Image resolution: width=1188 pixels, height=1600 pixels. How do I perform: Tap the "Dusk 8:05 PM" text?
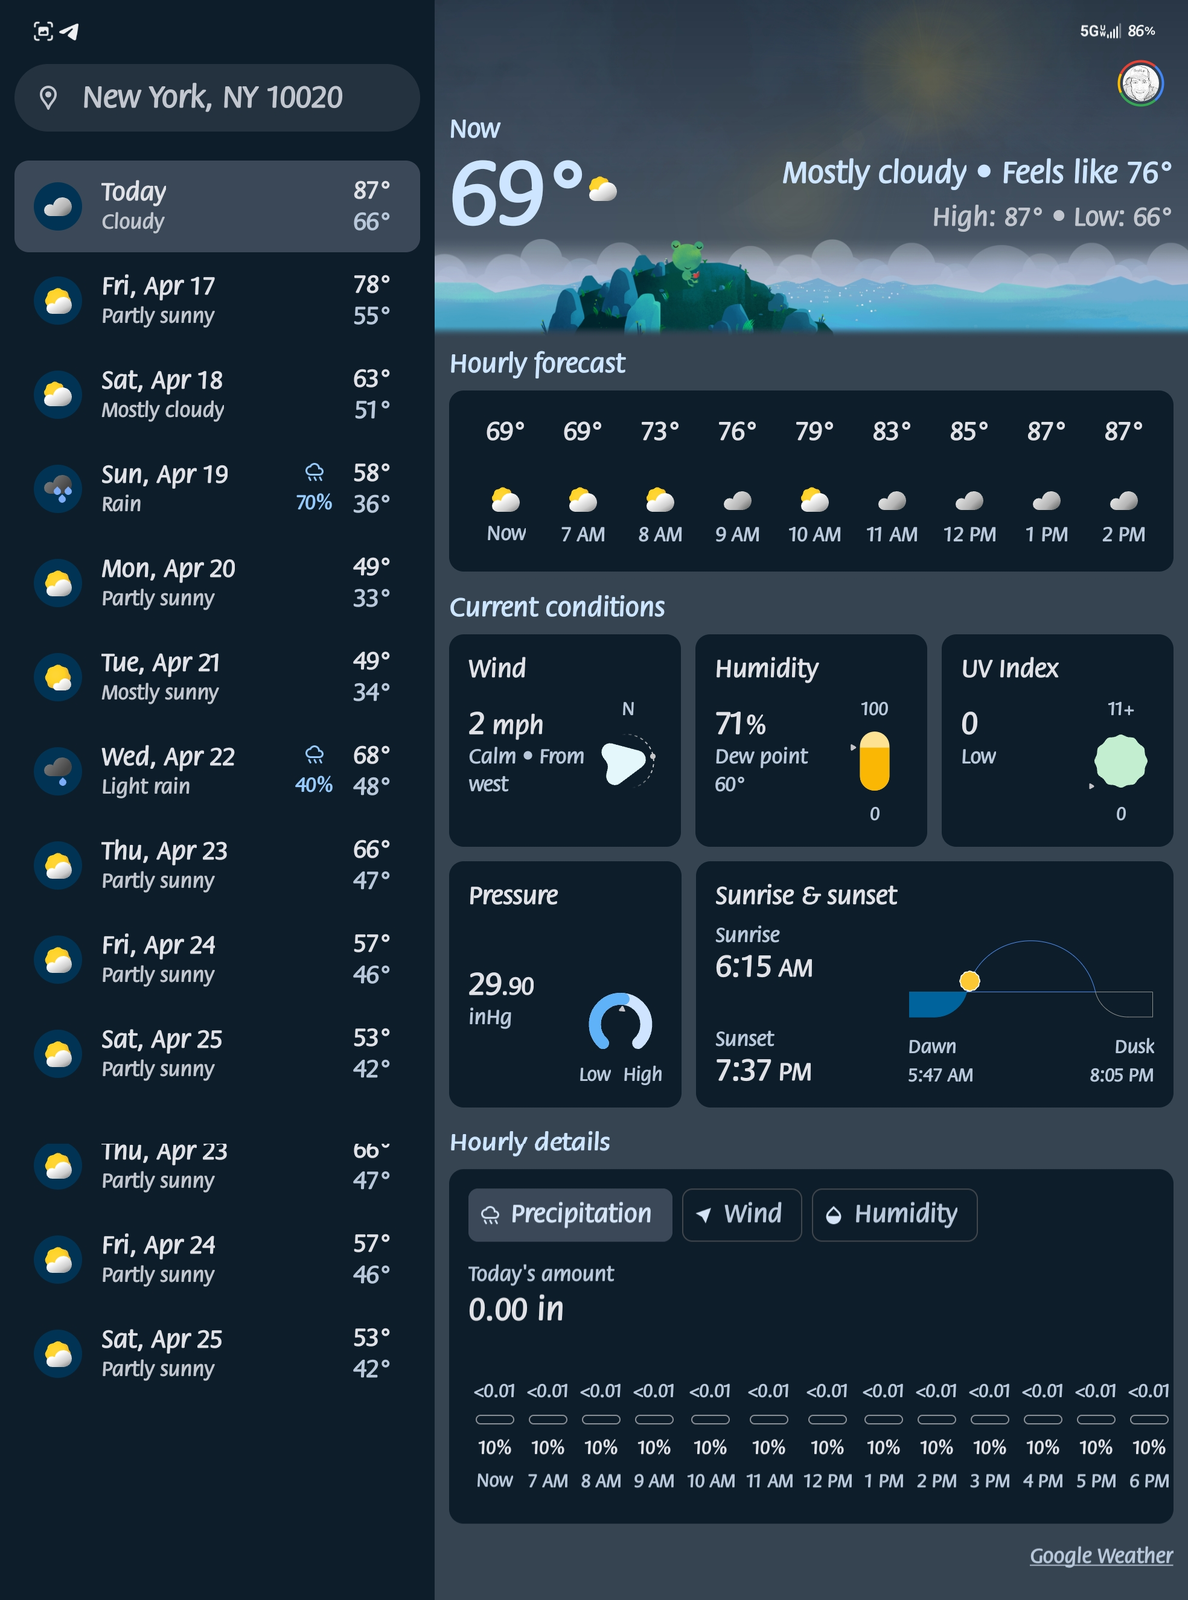click(1121, 1061)
